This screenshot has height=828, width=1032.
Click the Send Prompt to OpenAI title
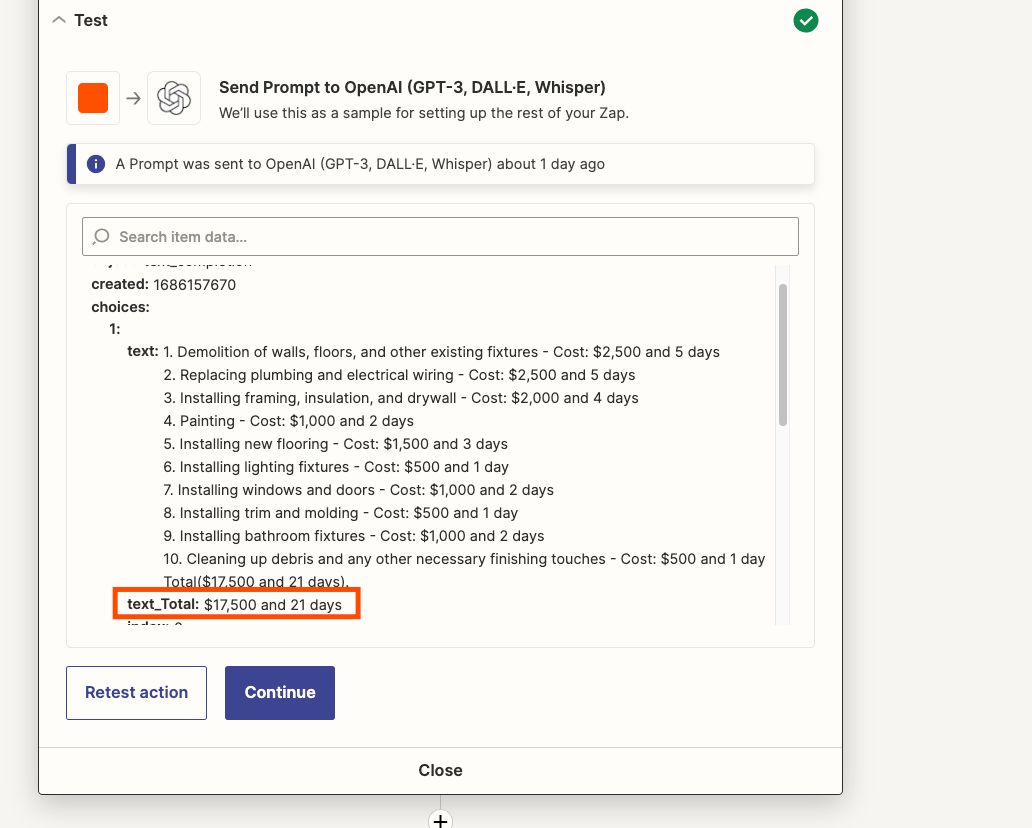tap(412, 88)
